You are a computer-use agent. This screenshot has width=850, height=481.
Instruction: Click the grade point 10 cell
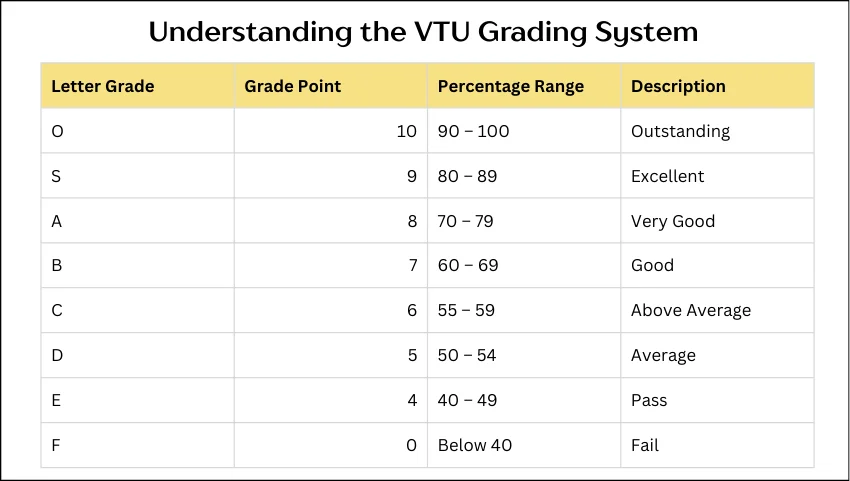(406, 131)
